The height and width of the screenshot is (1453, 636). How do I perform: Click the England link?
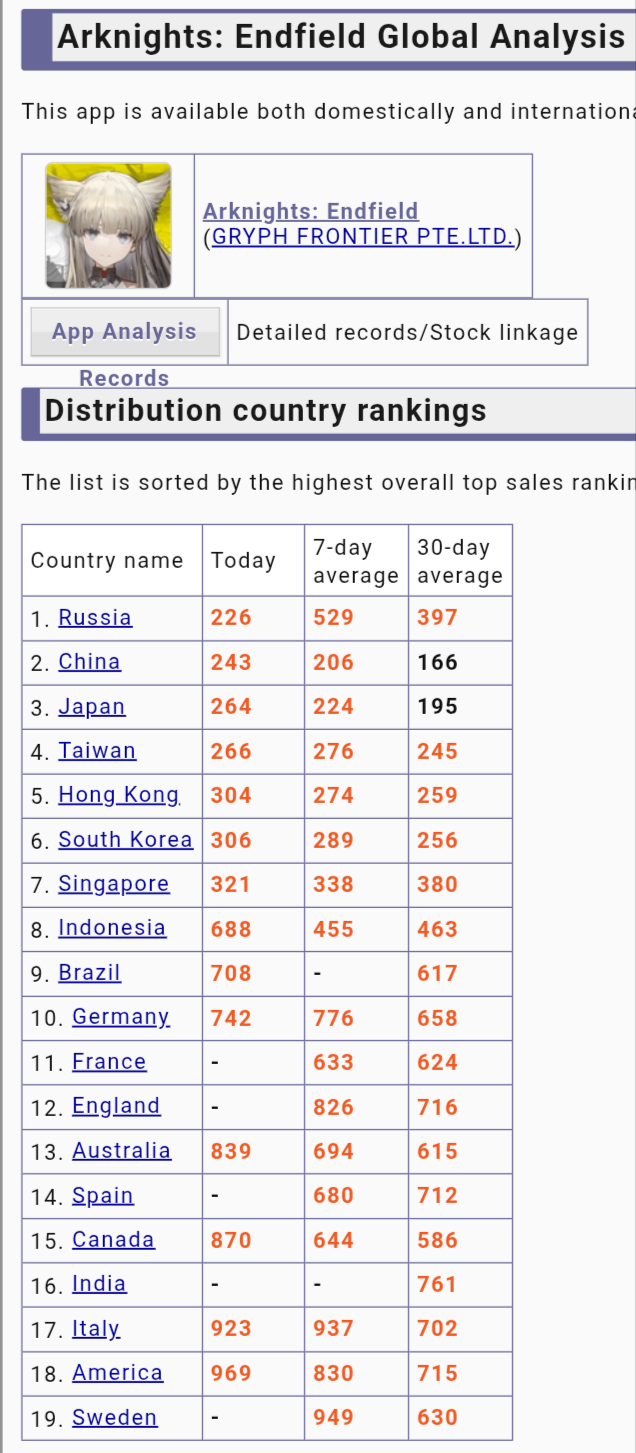coord(116,1105)
